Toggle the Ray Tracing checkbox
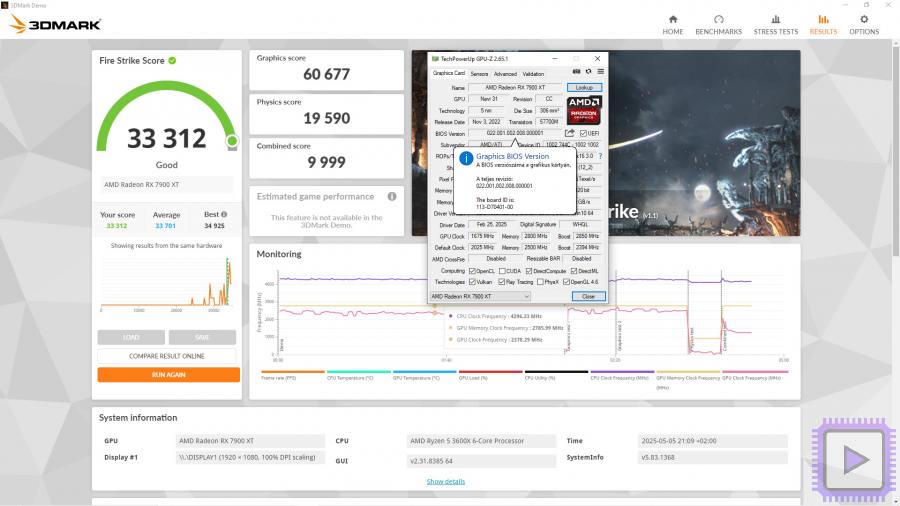The height and width of the screenshot is (506, 900). pyautogui.click(x=502, y=282)
